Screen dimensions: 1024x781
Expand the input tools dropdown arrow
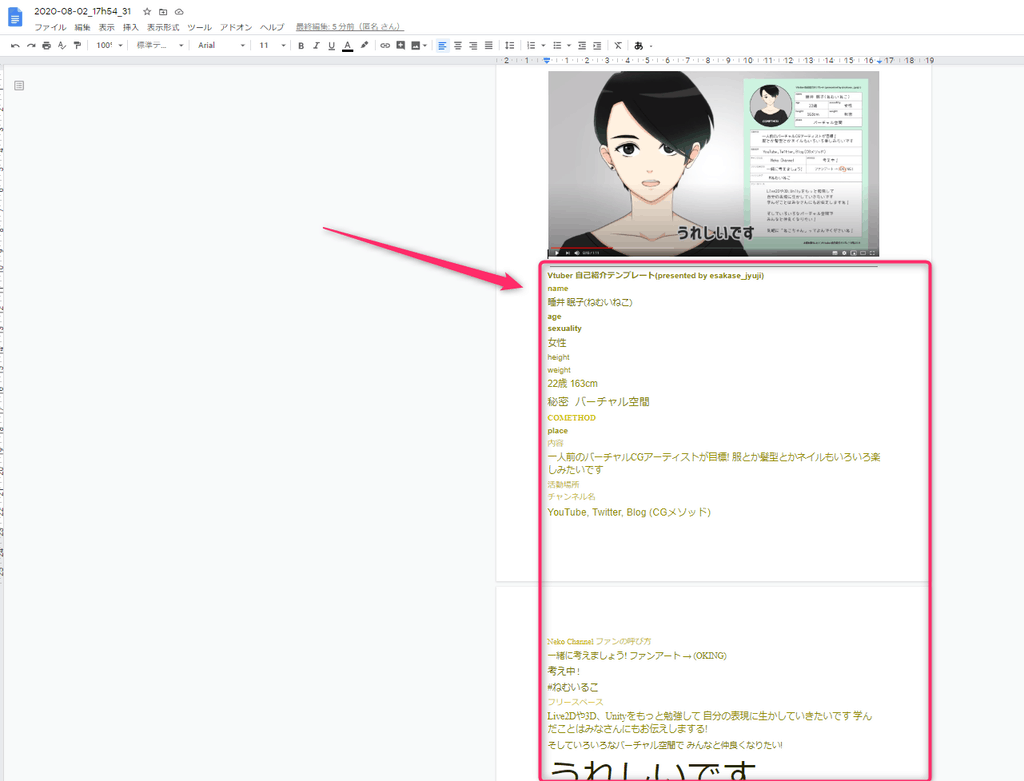650,46
